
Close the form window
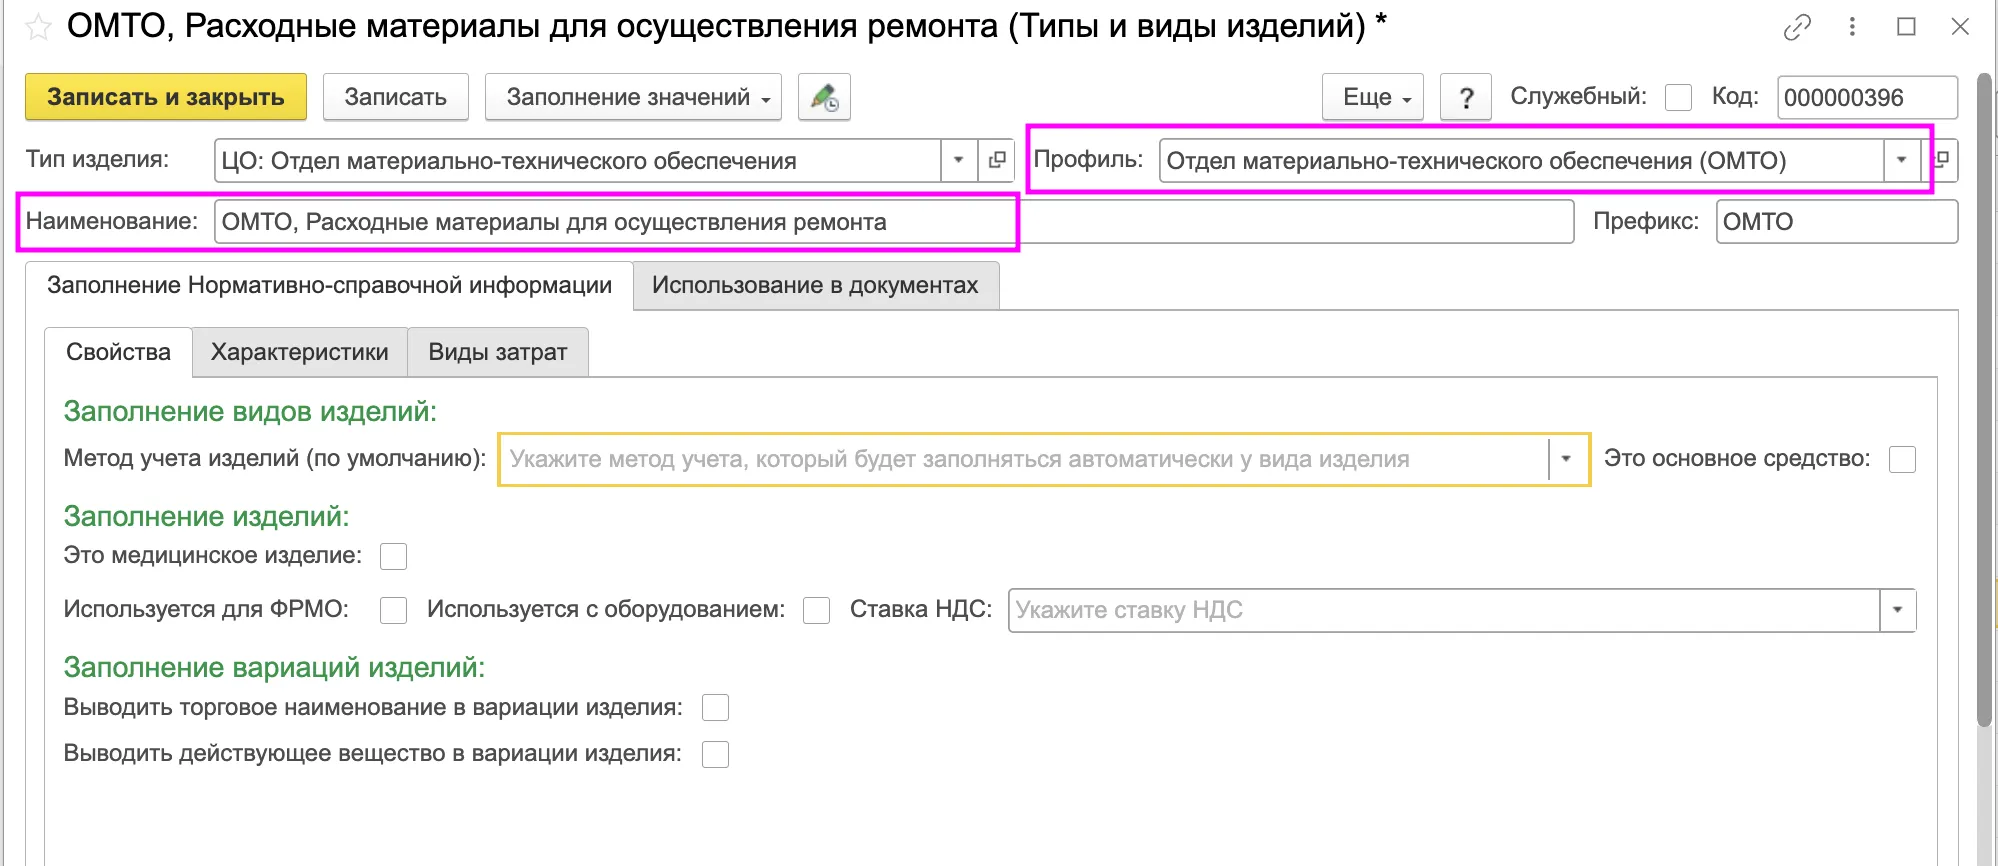[x=1960, y=27]
